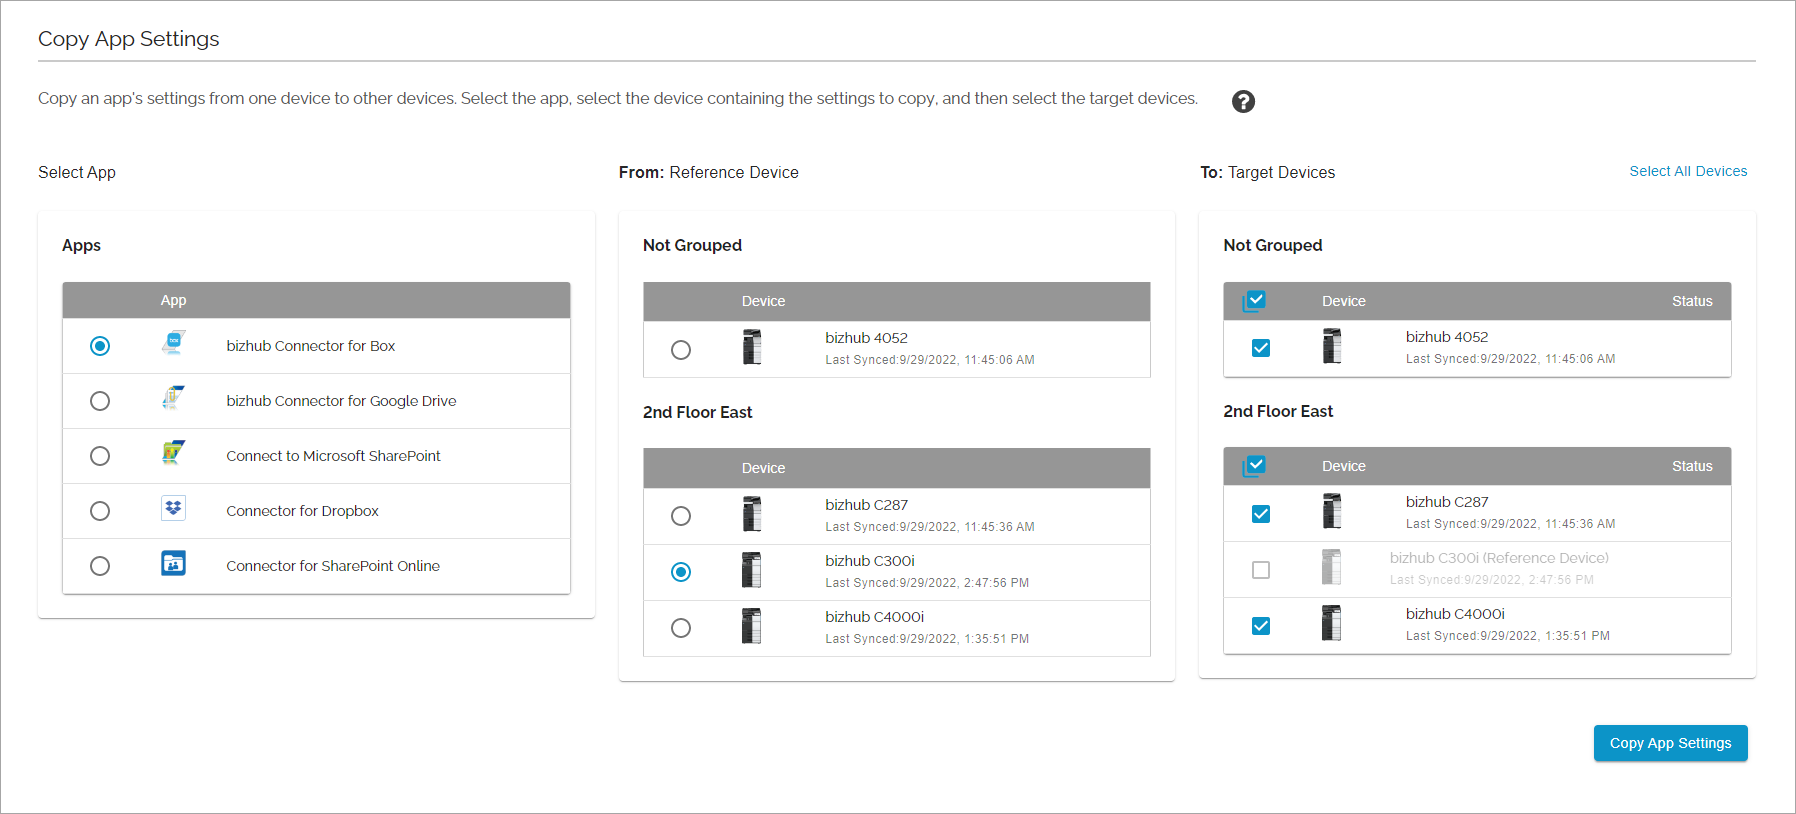1796x814 pixels.
Task: Uncheck bizhub C287 target device checkbox
Action: (1261, 514)
